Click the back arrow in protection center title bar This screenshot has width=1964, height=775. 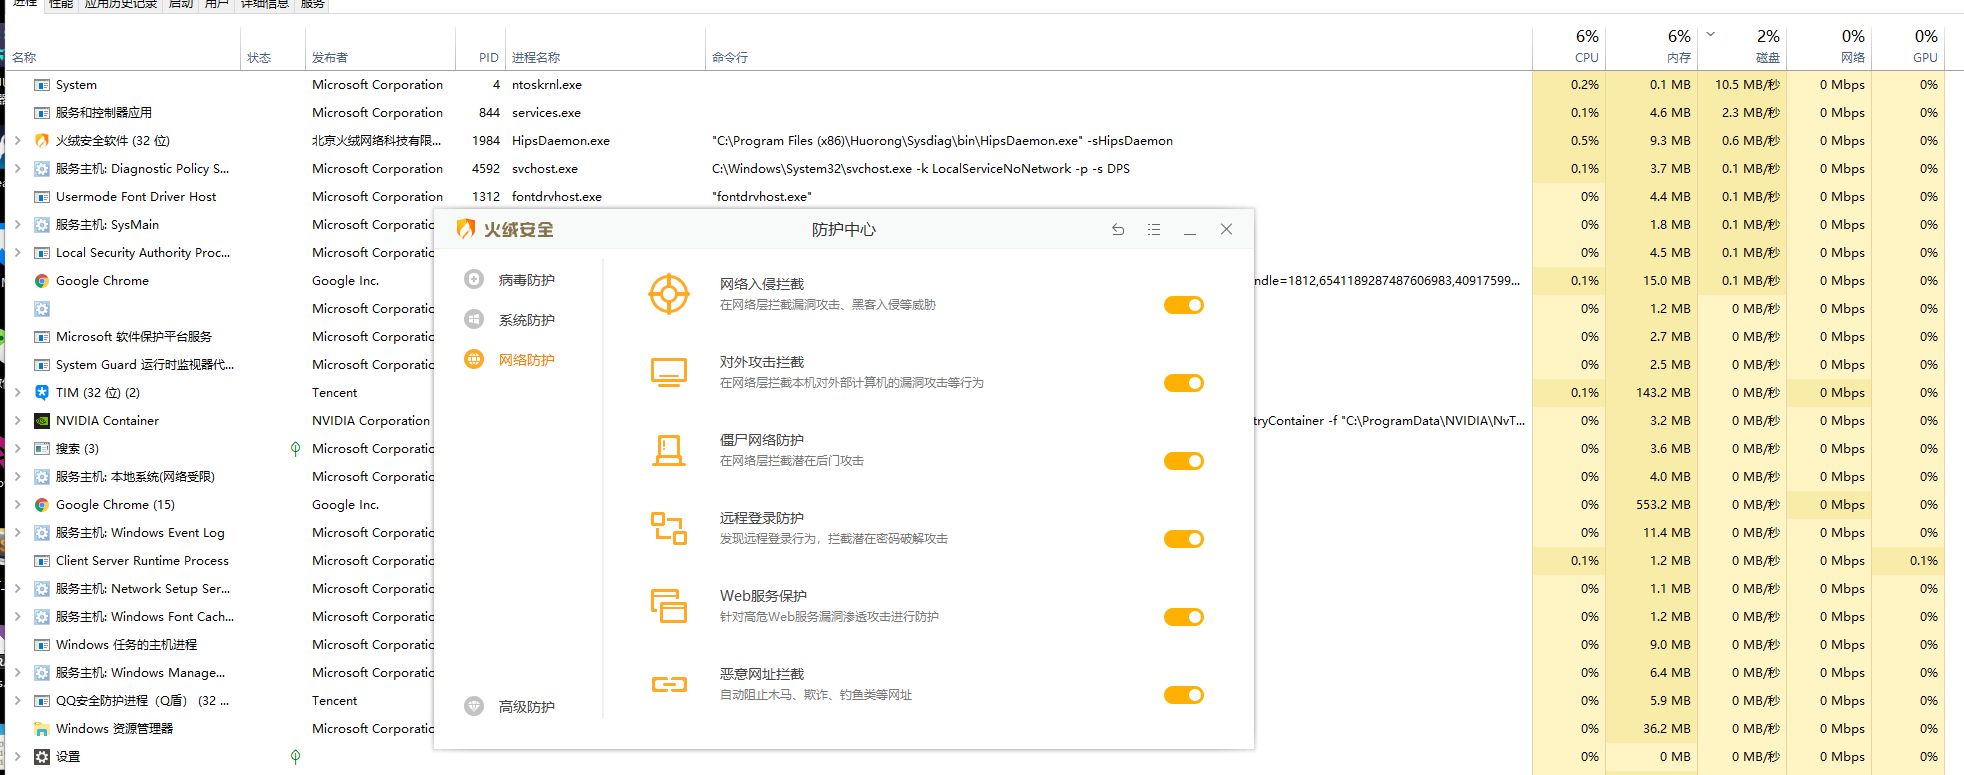[1118, 229]
